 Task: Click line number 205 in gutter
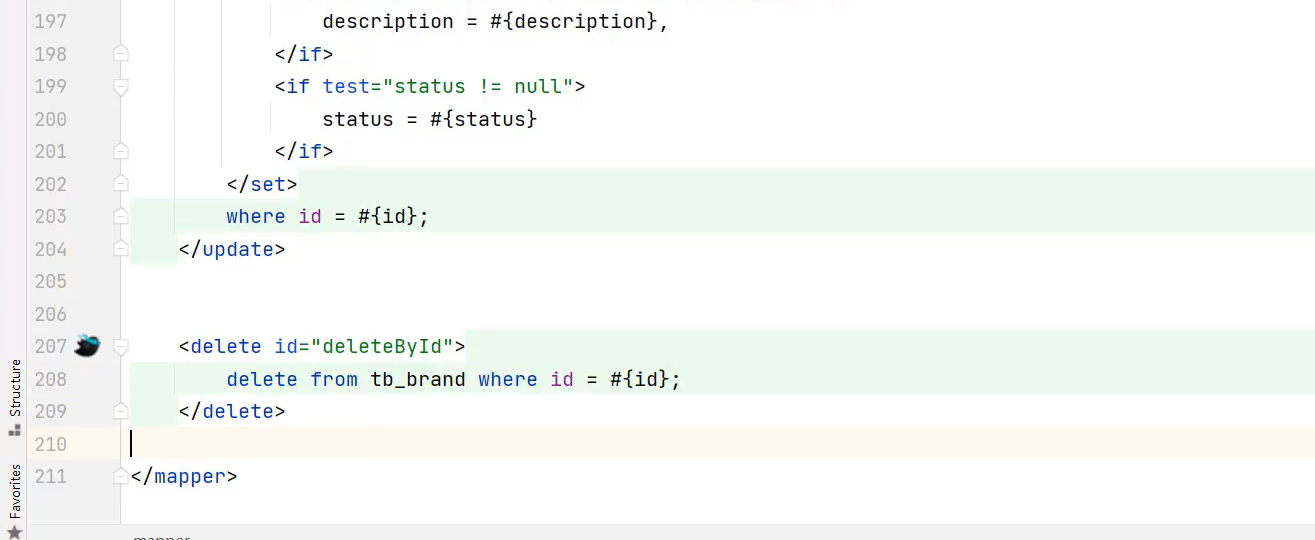click(x=50, y=282)
